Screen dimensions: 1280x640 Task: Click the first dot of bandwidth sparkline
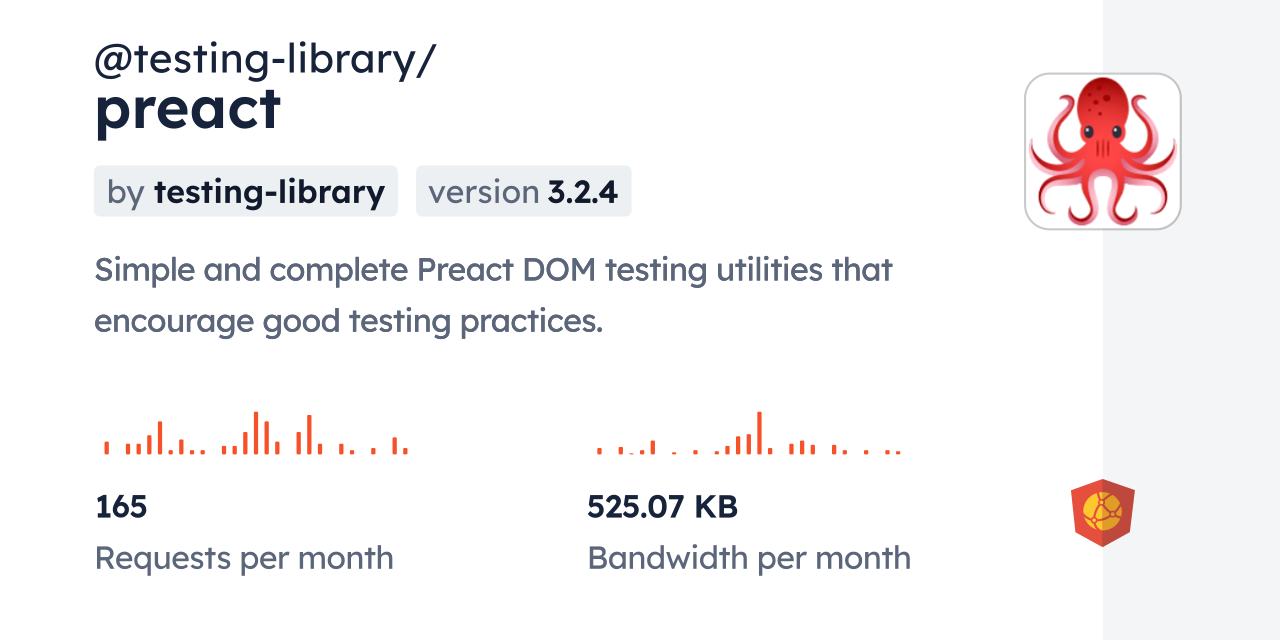599,451
